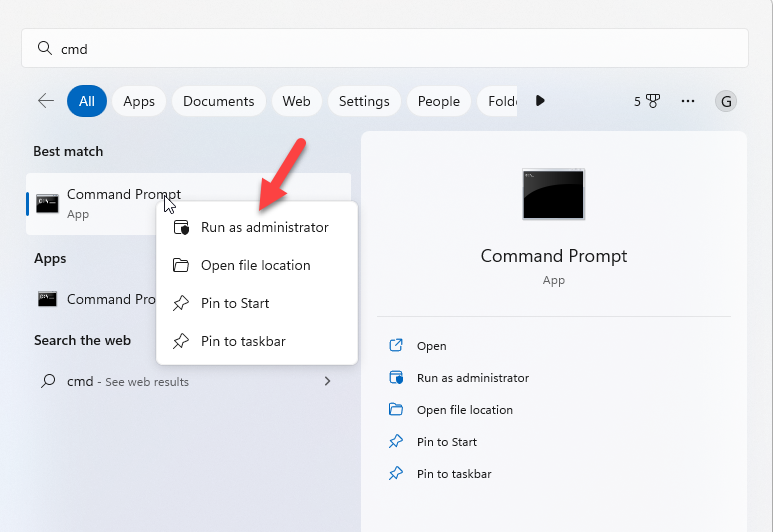
Task: Open the Web filter tab
Action: (296, 101)
